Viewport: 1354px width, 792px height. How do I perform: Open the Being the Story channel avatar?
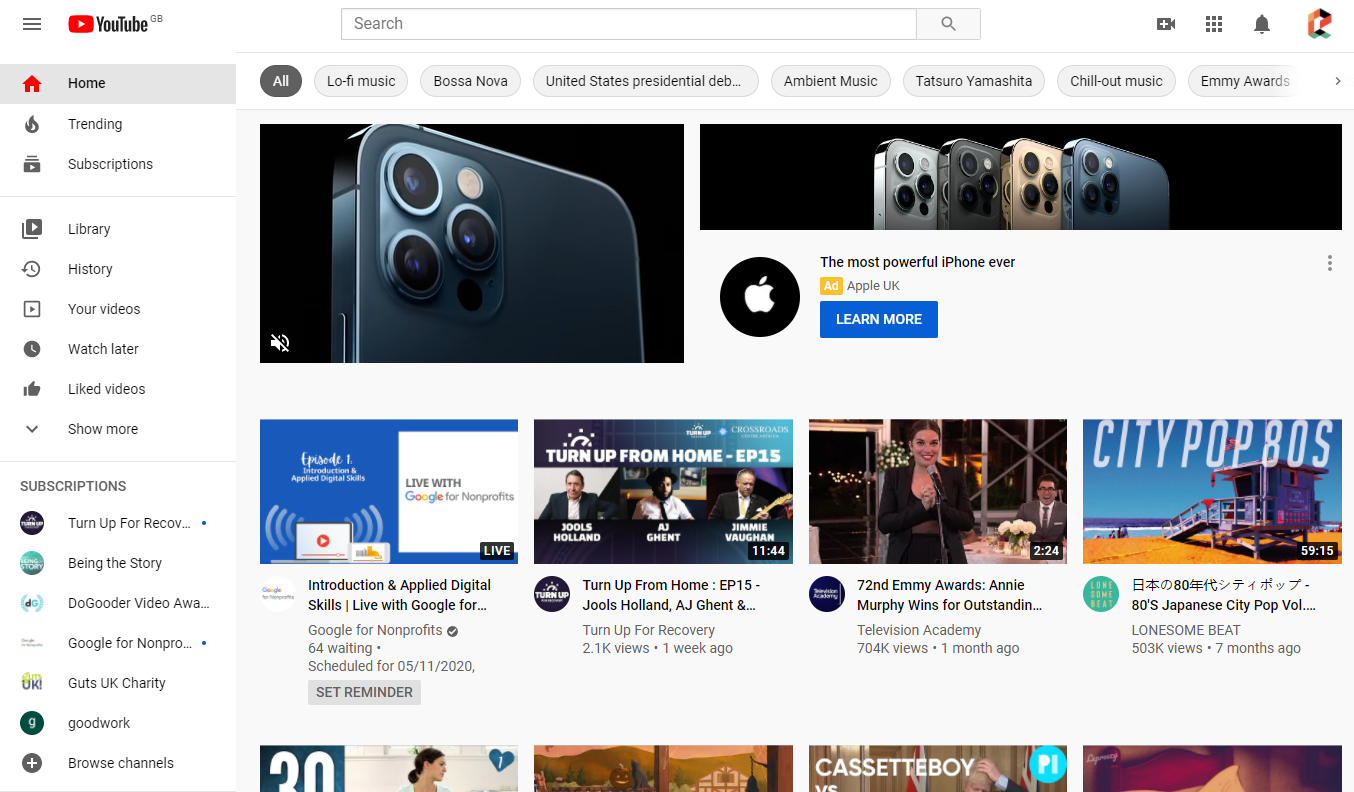click(x=32, y=563)
